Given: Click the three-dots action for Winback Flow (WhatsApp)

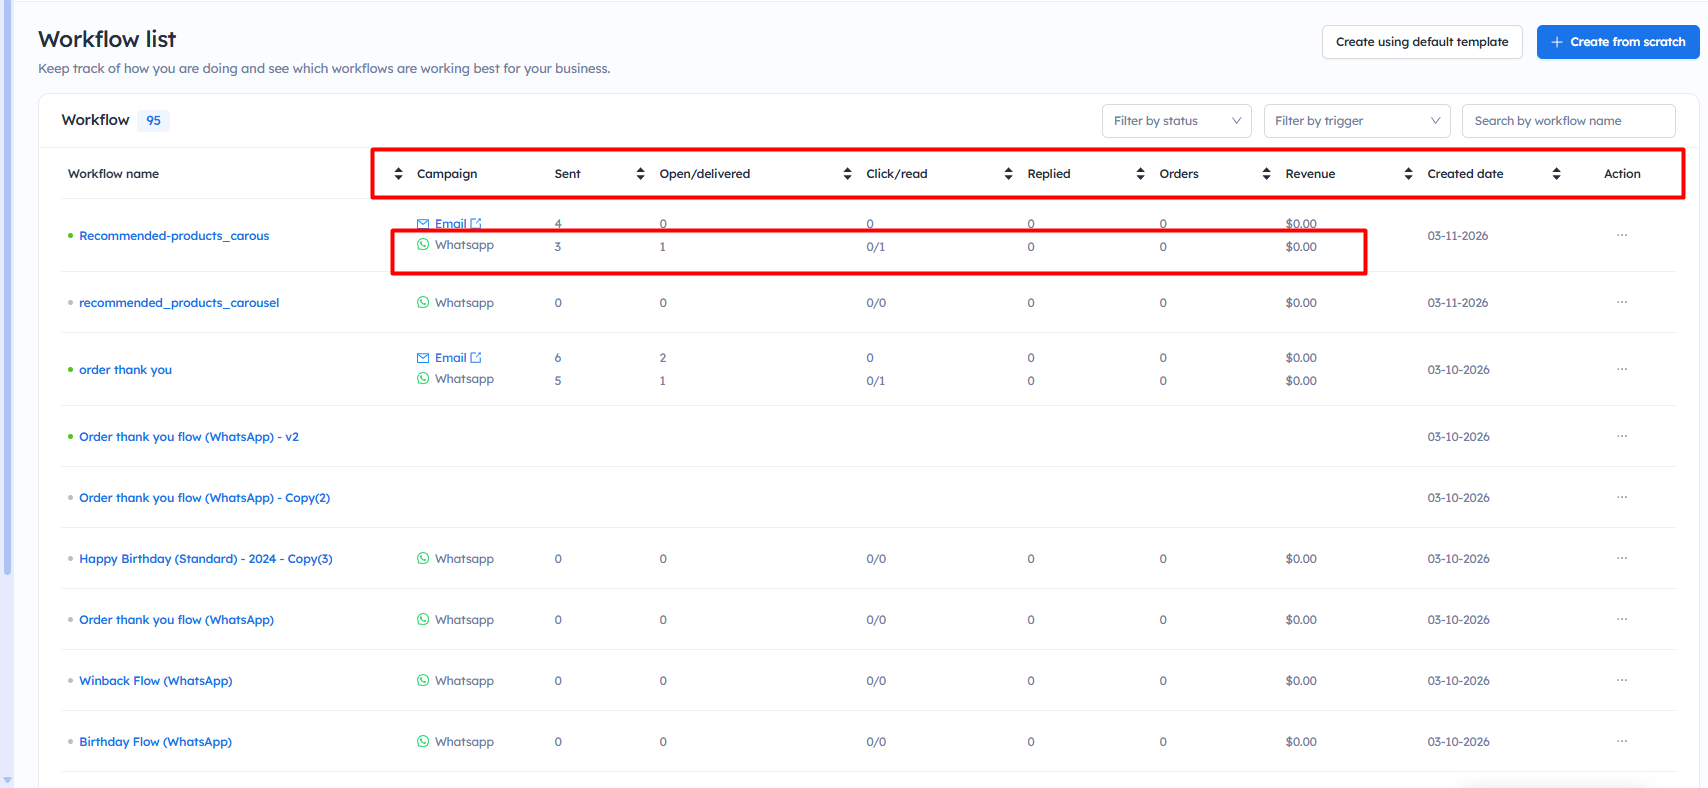Looking at the screenshot, I should 1621,680.
